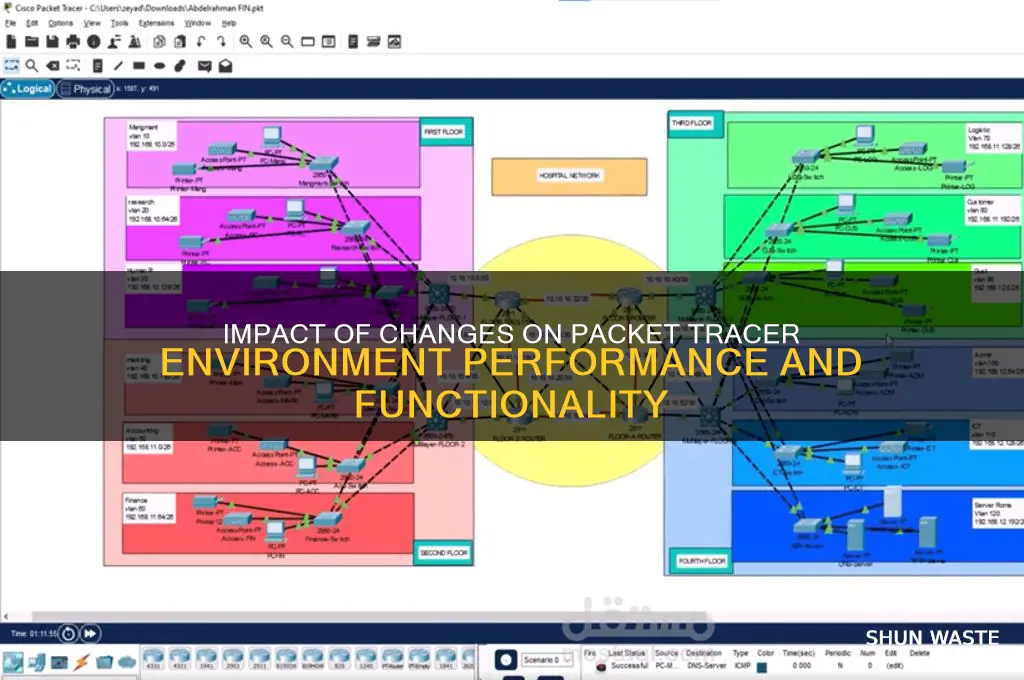Open the Window menu

click(x=197, y=23)
